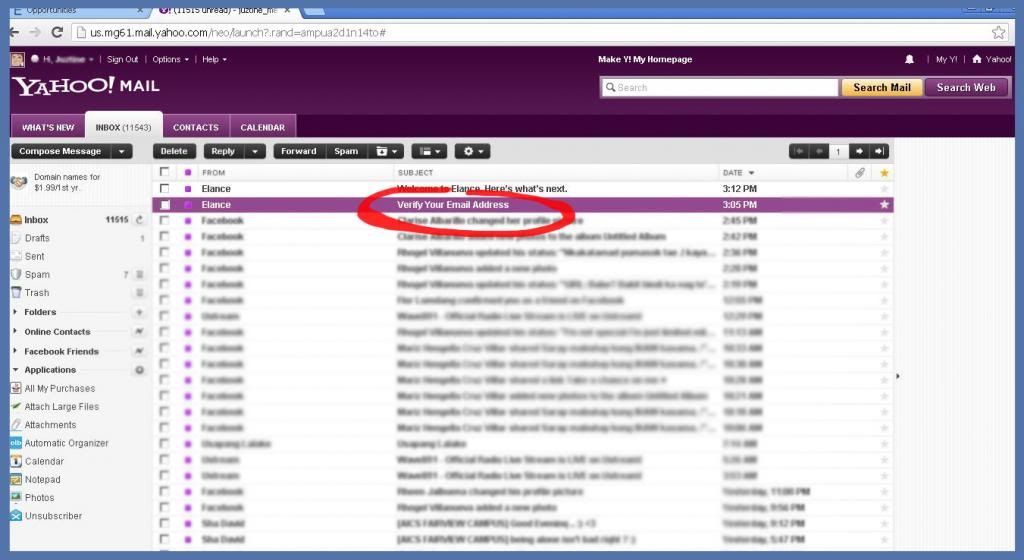Switch to What's New tab
This screenshot has width=1024, height=560.
pyautogui.click(x=48, y=127)
